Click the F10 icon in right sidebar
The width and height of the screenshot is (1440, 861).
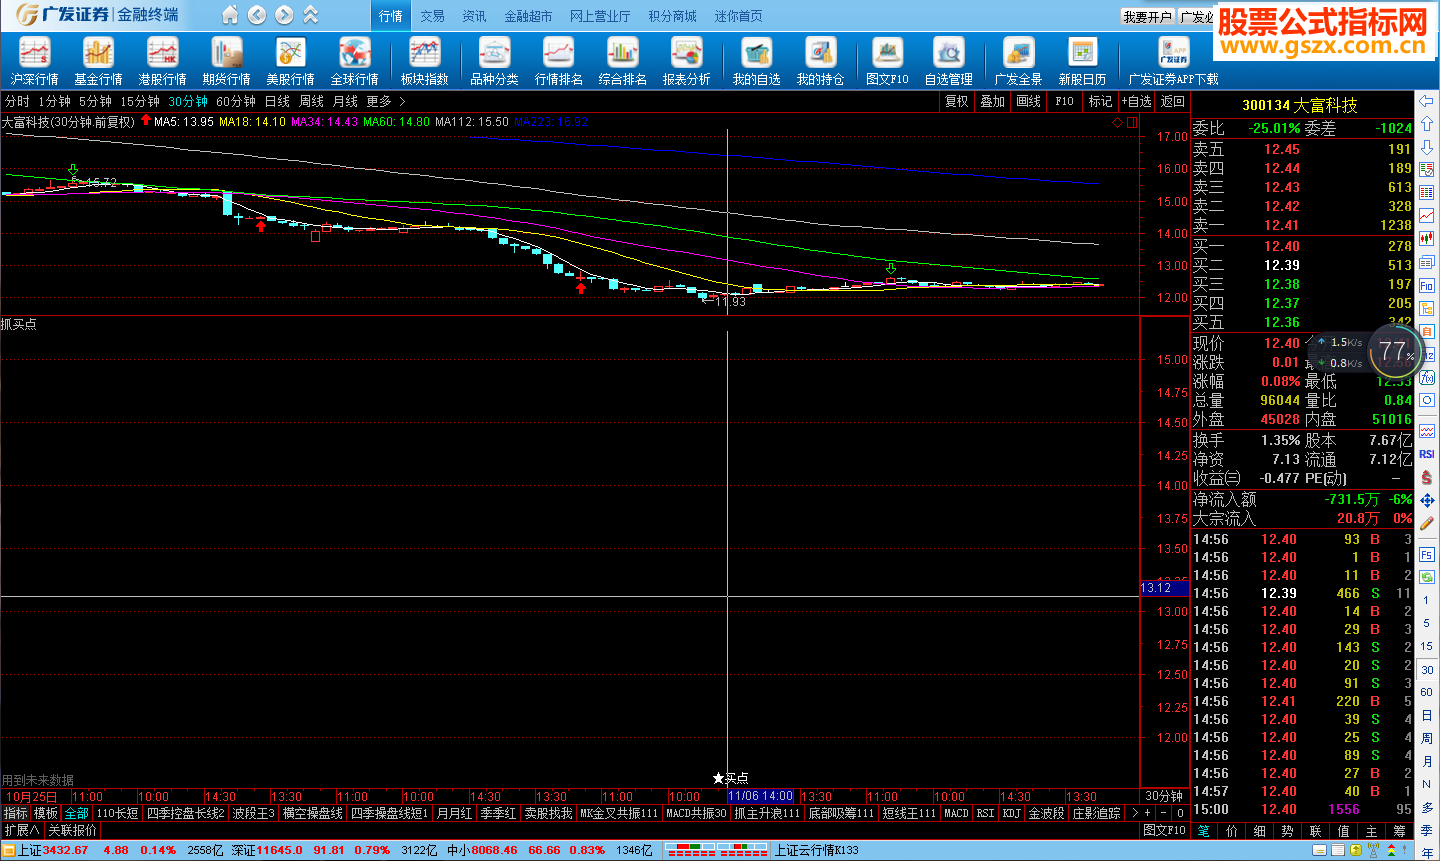pos(1427,285)
